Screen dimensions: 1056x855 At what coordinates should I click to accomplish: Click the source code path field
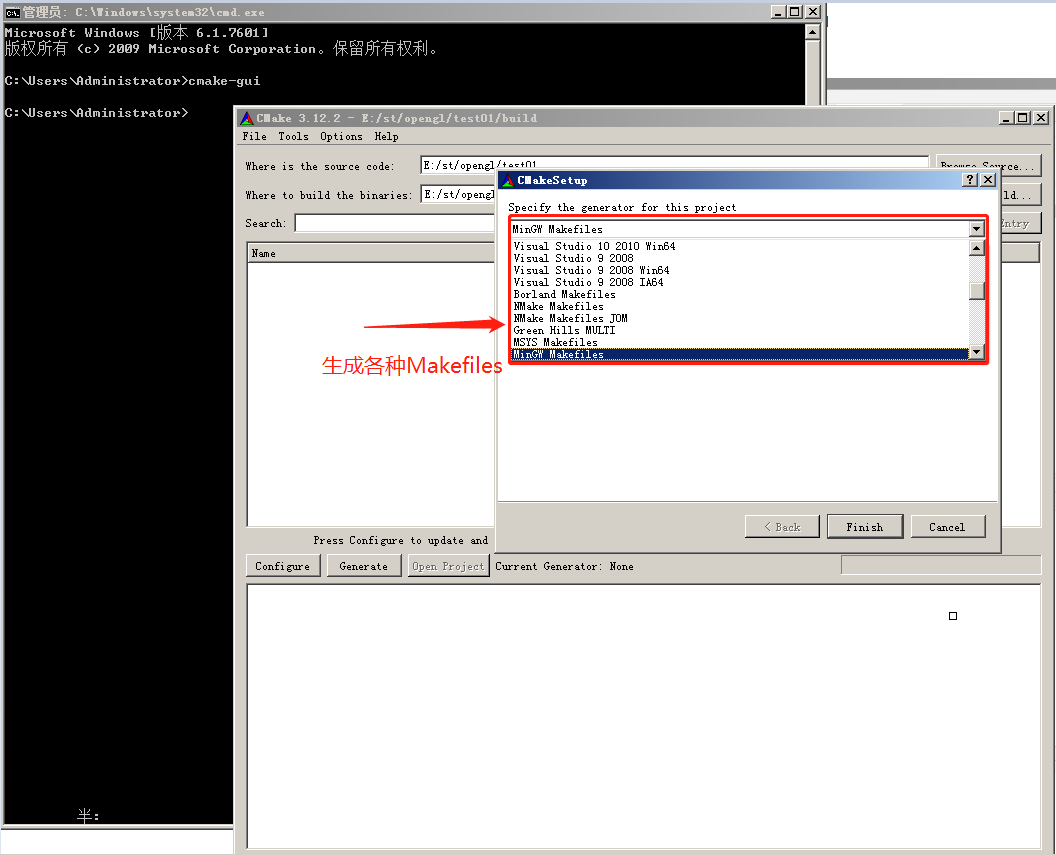675,165
